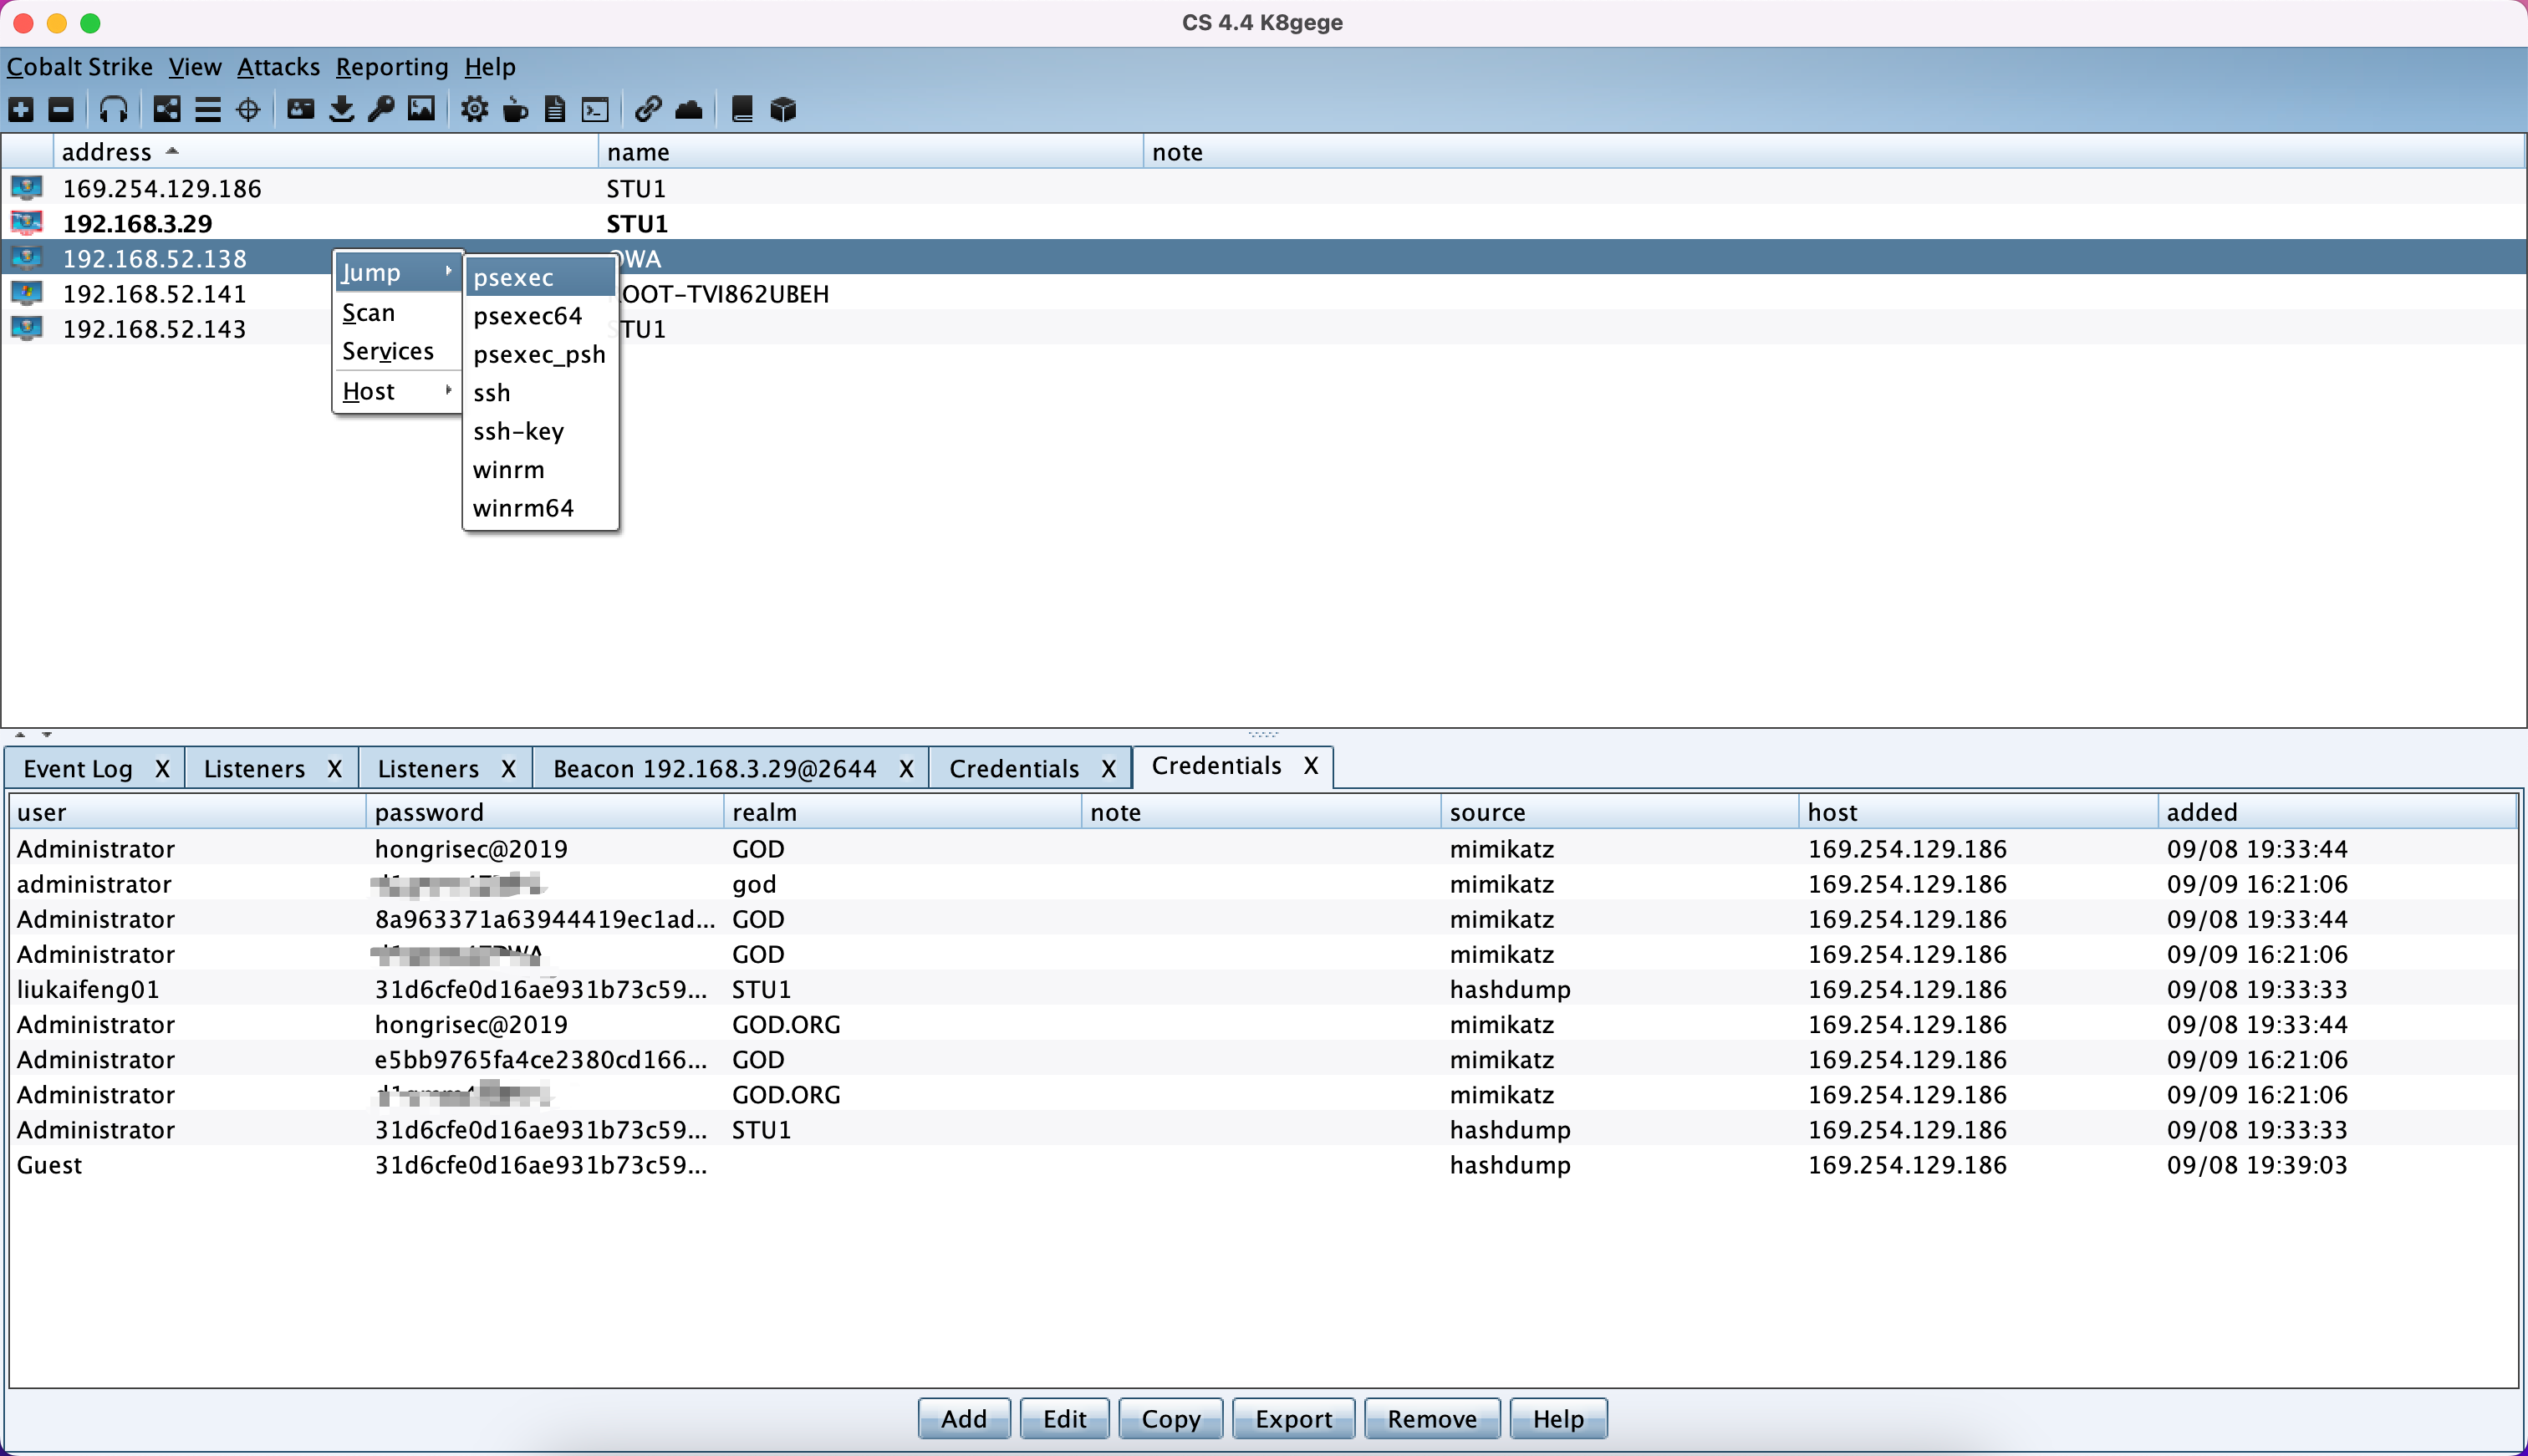
Task: Switch to target table crosshair icon
Action: (248, 109)
